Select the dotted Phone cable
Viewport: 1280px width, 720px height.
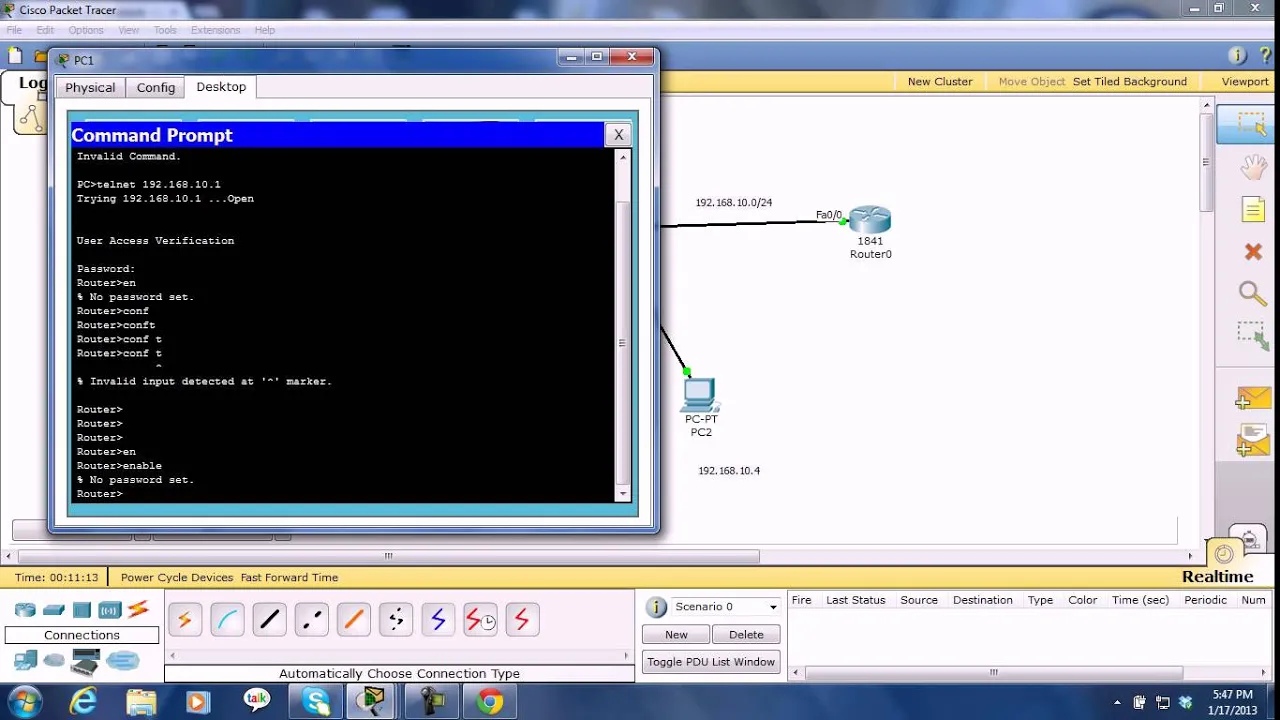[x=396, y=620]
